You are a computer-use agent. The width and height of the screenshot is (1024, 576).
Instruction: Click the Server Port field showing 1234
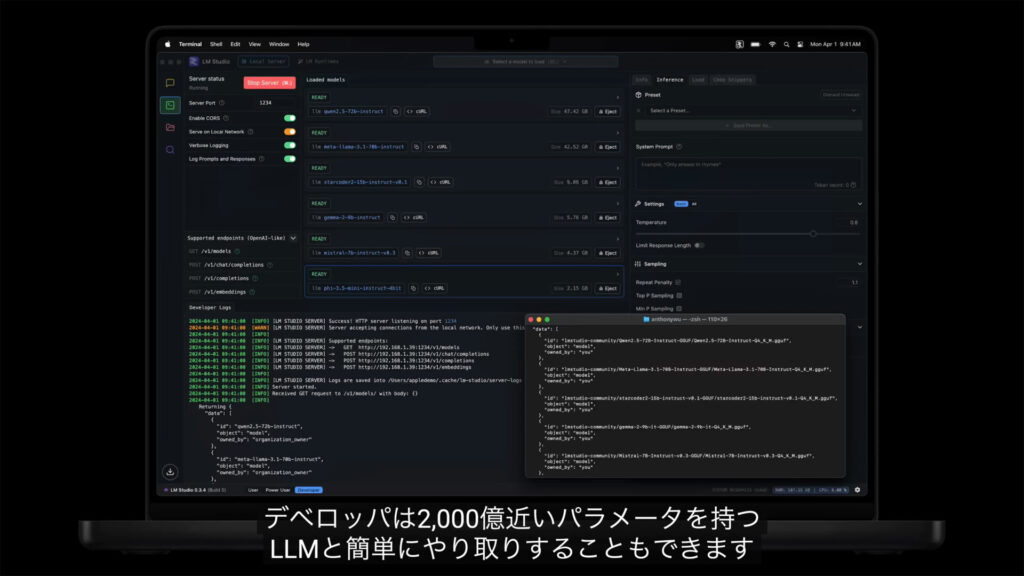click(x=266, y=103)
